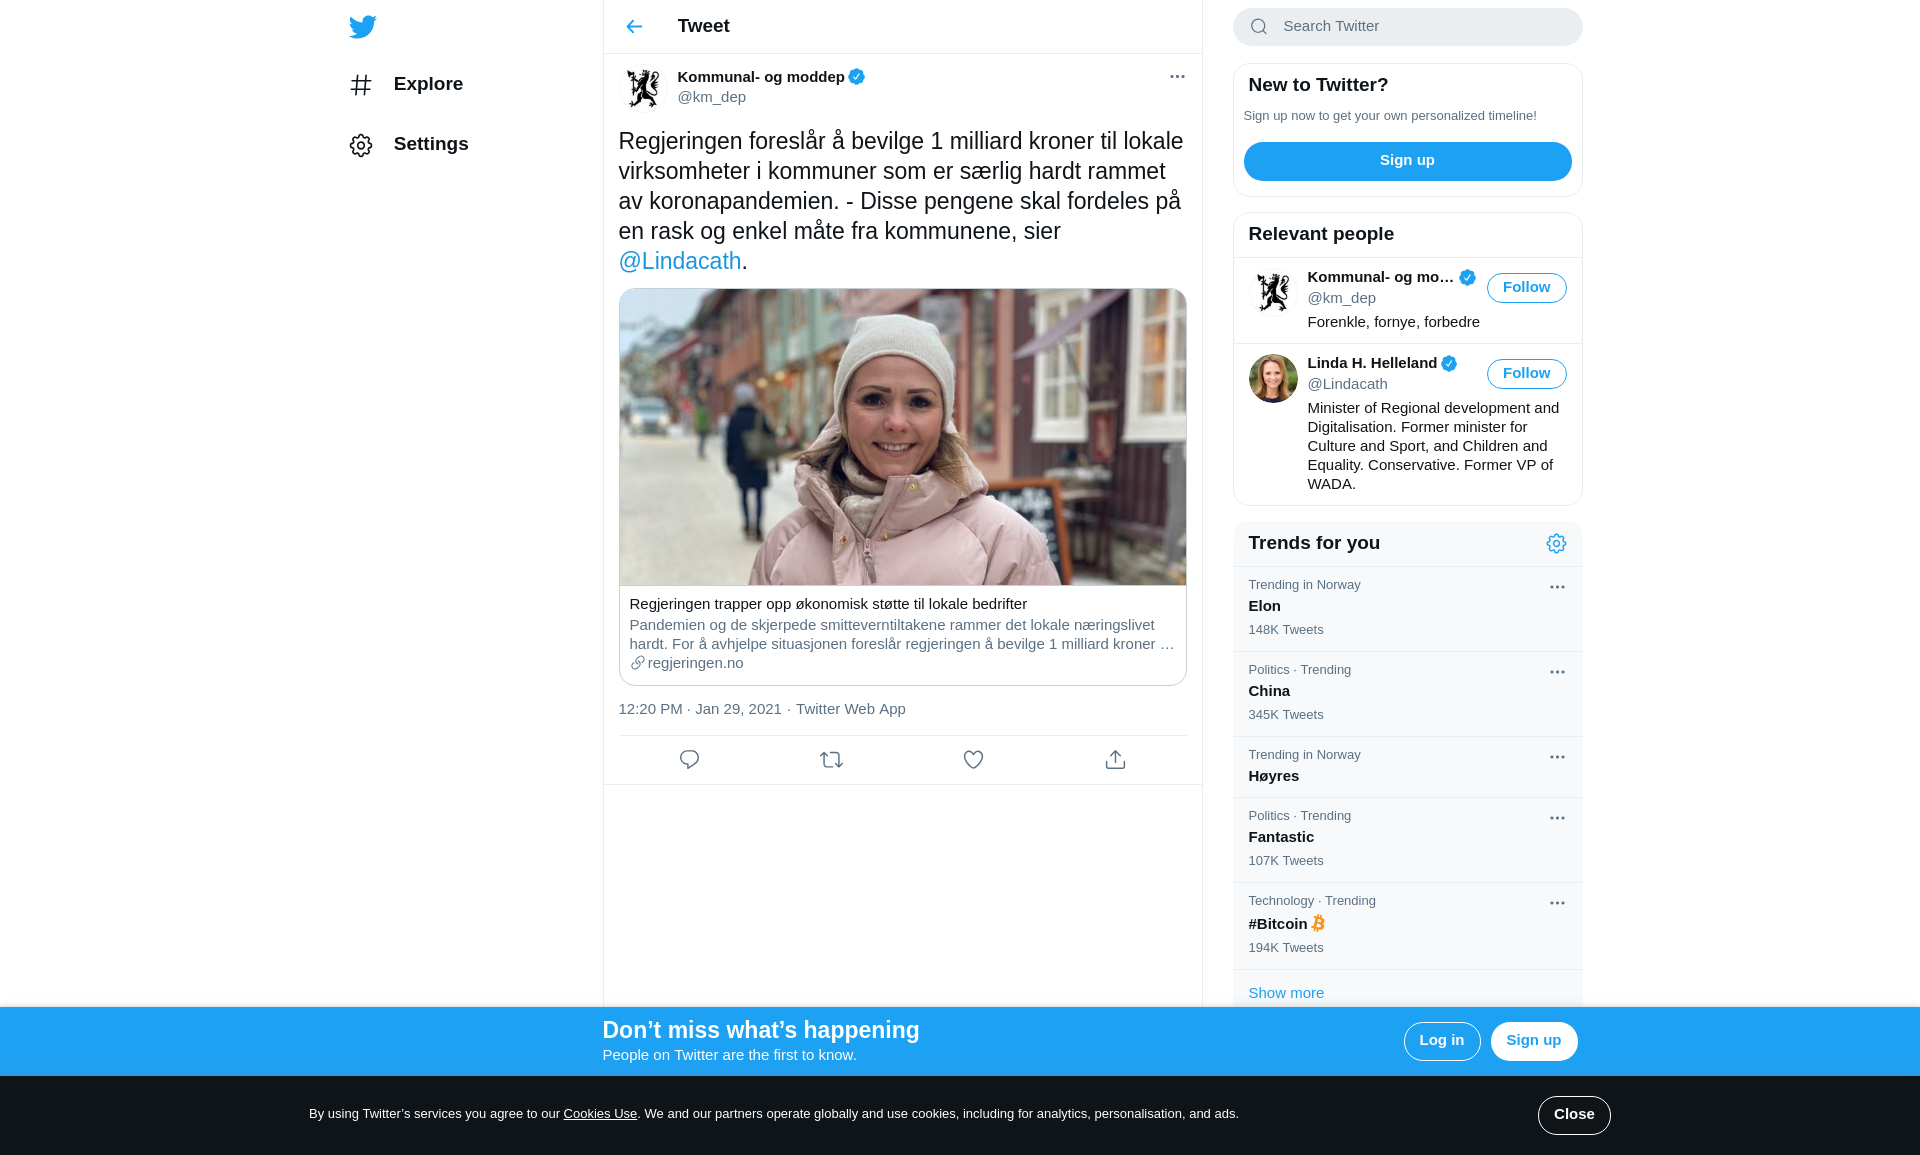Open more options for China trend
1920x1155 pixels.
pos(1557,673)
